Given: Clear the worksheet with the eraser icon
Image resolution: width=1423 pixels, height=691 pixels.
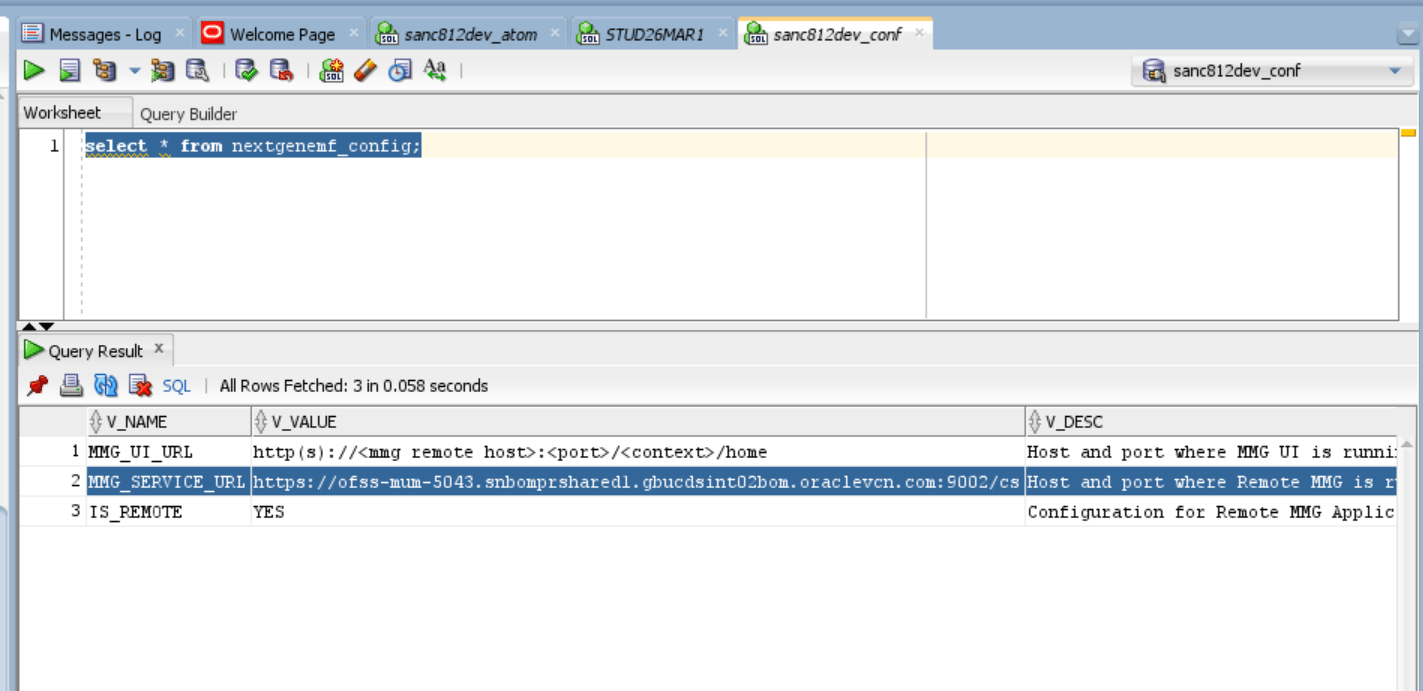Looking at the screenshot, I should tap(367, 70).
